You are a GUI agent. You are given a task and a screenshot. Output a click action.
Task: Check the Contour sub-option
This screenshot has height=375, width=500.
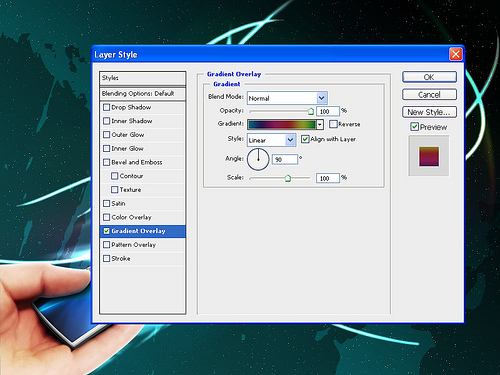(x=115, y=176)
